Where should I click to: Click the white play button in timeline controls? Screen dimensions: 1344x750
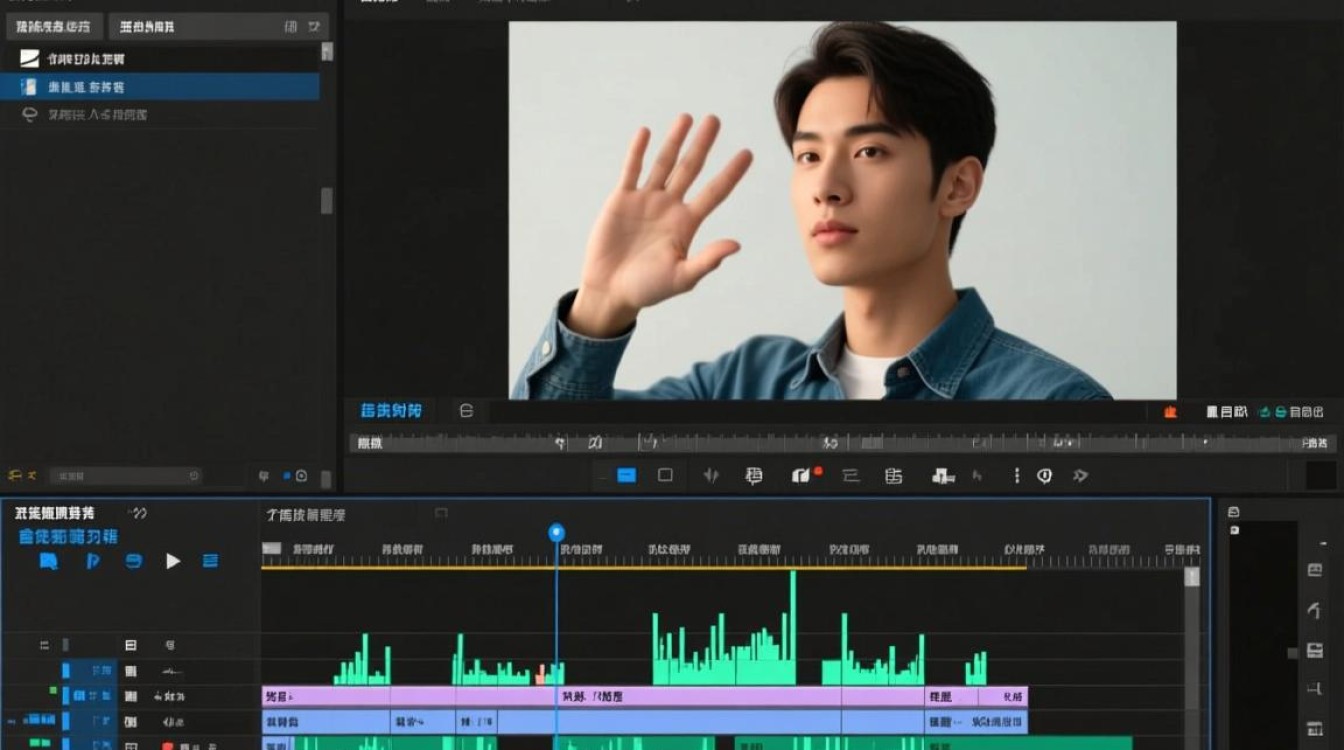pyautogui.click(x=173, y=561)
